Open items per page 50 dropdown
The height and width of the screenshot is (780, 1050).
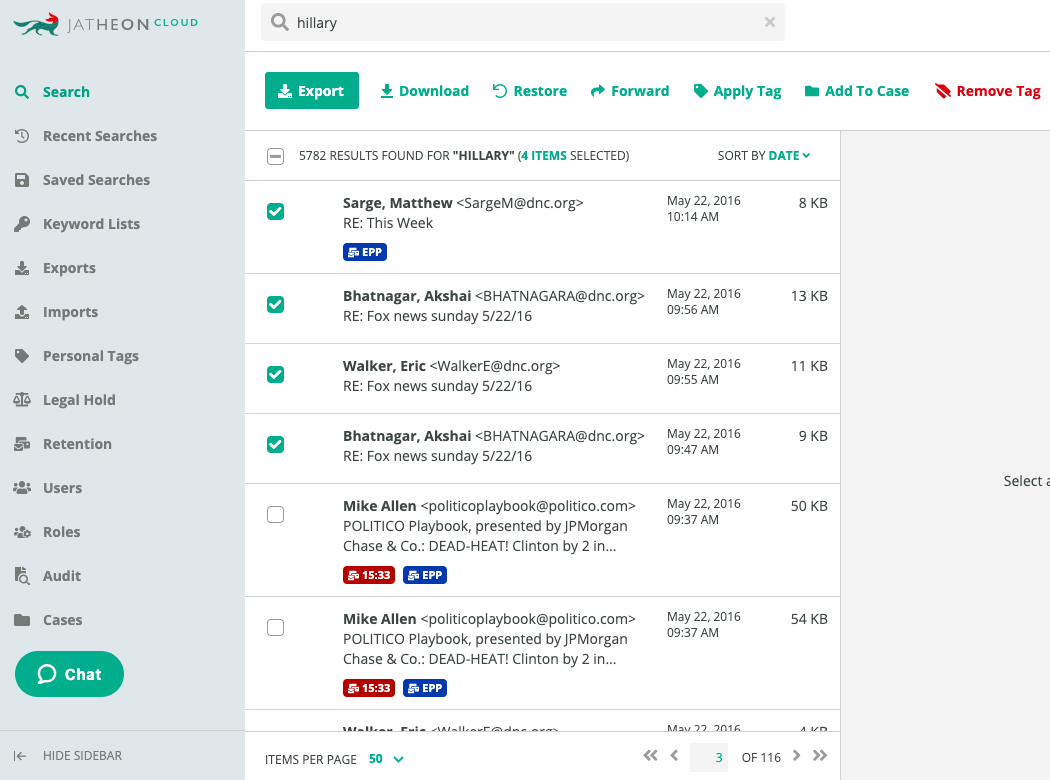click(x=386, y=759)
